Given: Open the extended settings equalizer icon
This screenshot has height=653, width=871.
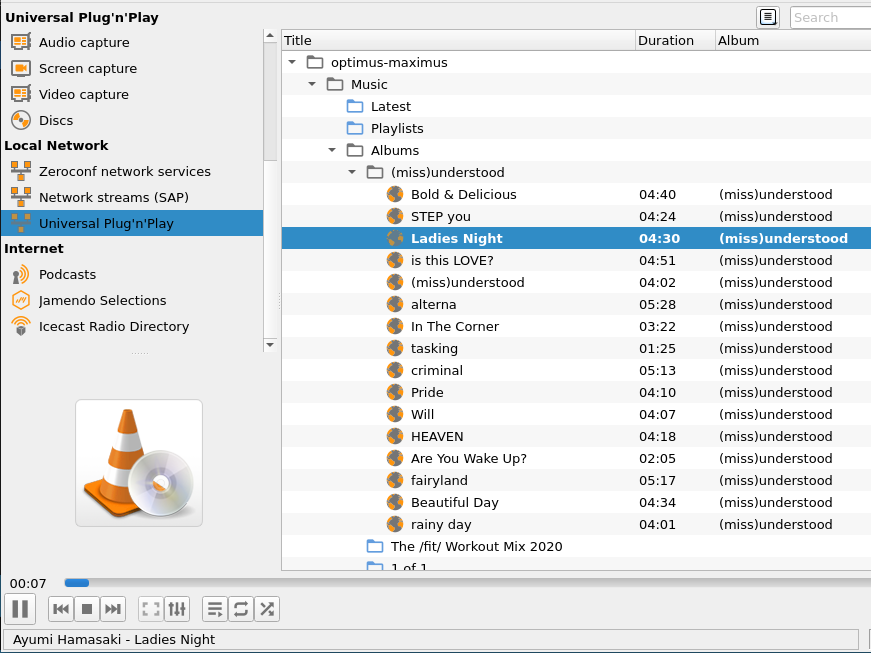Looking at the screenshot, I should (x=177, y=608).
